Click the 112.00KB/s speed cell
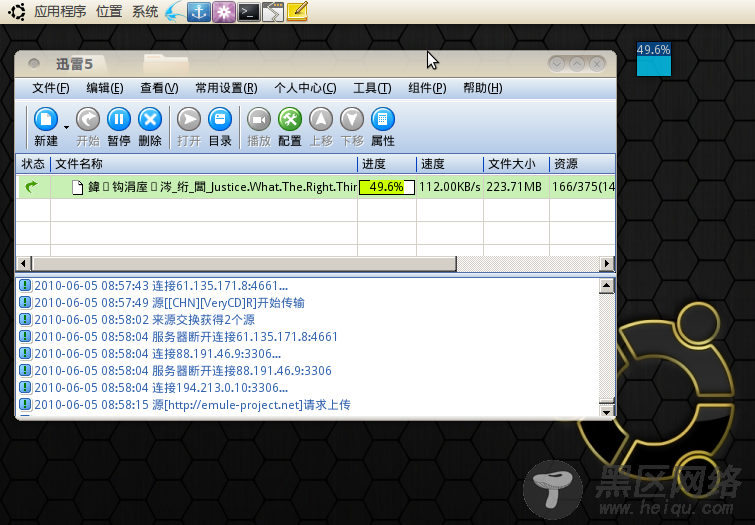This screenshot has width=755, height=525. point(450,187)
